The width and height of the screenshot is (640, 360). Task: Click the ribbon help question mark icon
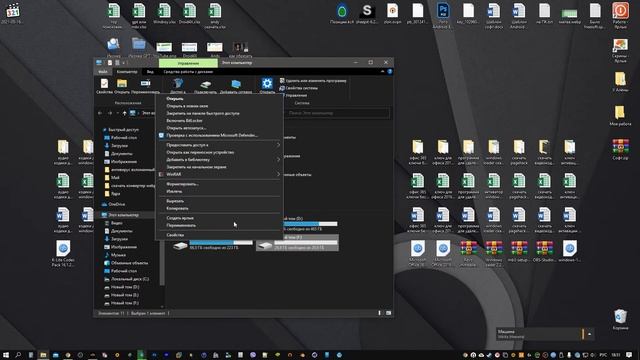[390, 71]
